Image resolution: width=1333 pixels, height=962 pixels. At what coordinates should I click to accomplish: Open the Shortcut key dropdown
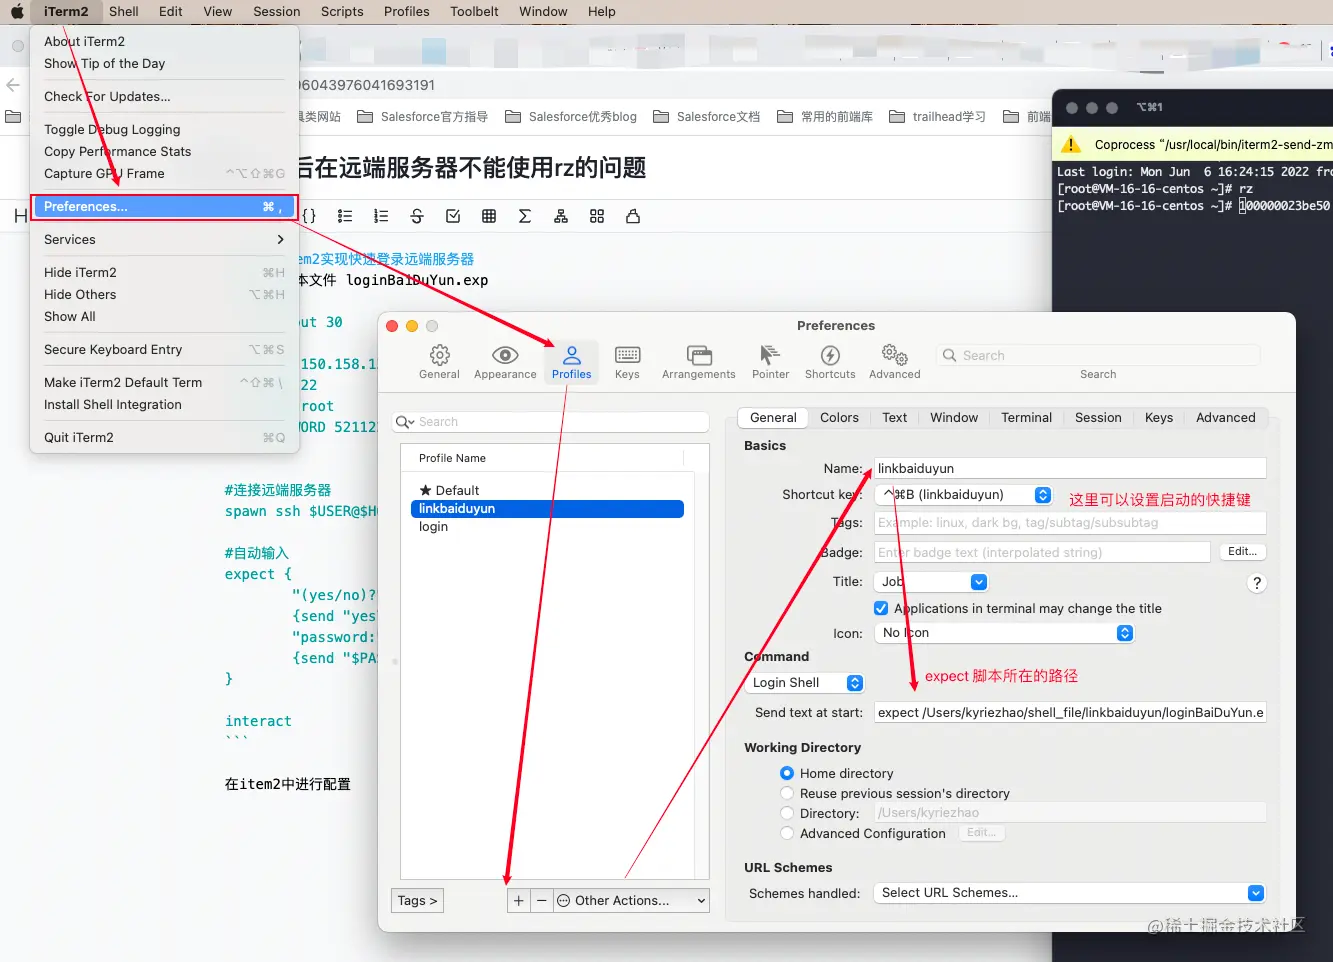tap(963, 494)
